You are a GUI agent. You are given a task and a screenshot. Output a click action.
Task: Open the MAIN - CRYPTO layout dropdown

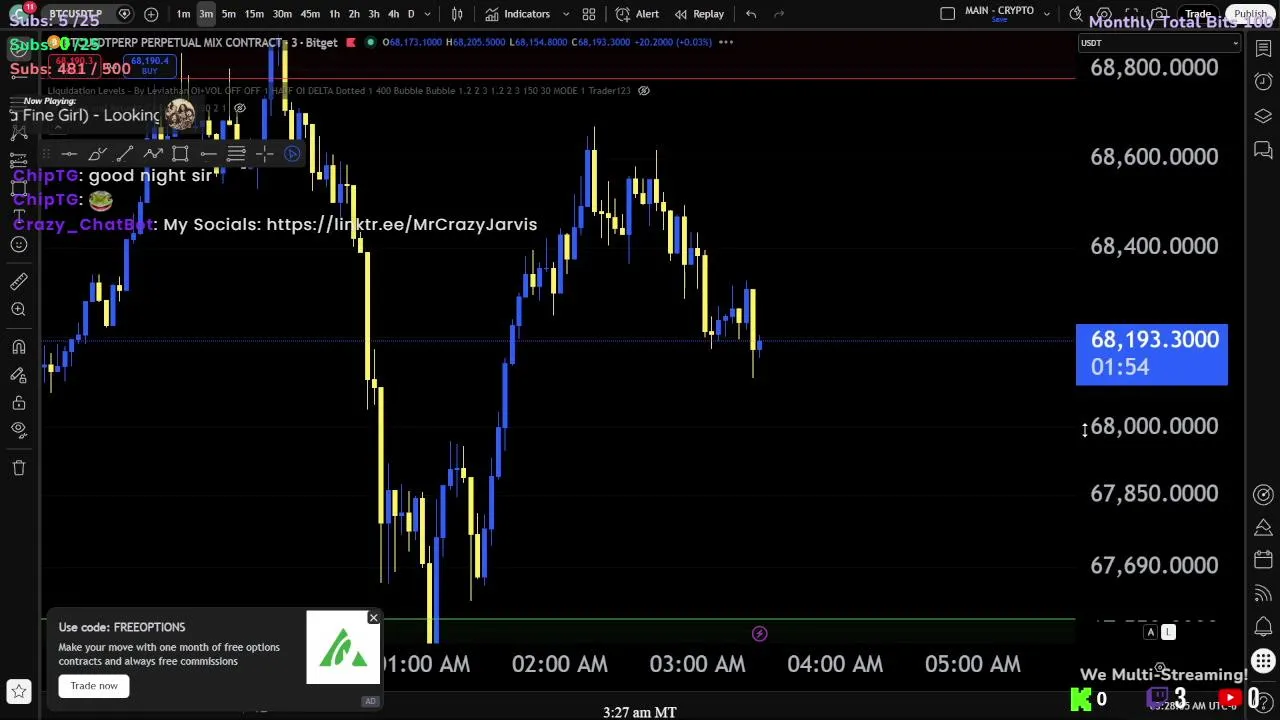point(1046,14)
